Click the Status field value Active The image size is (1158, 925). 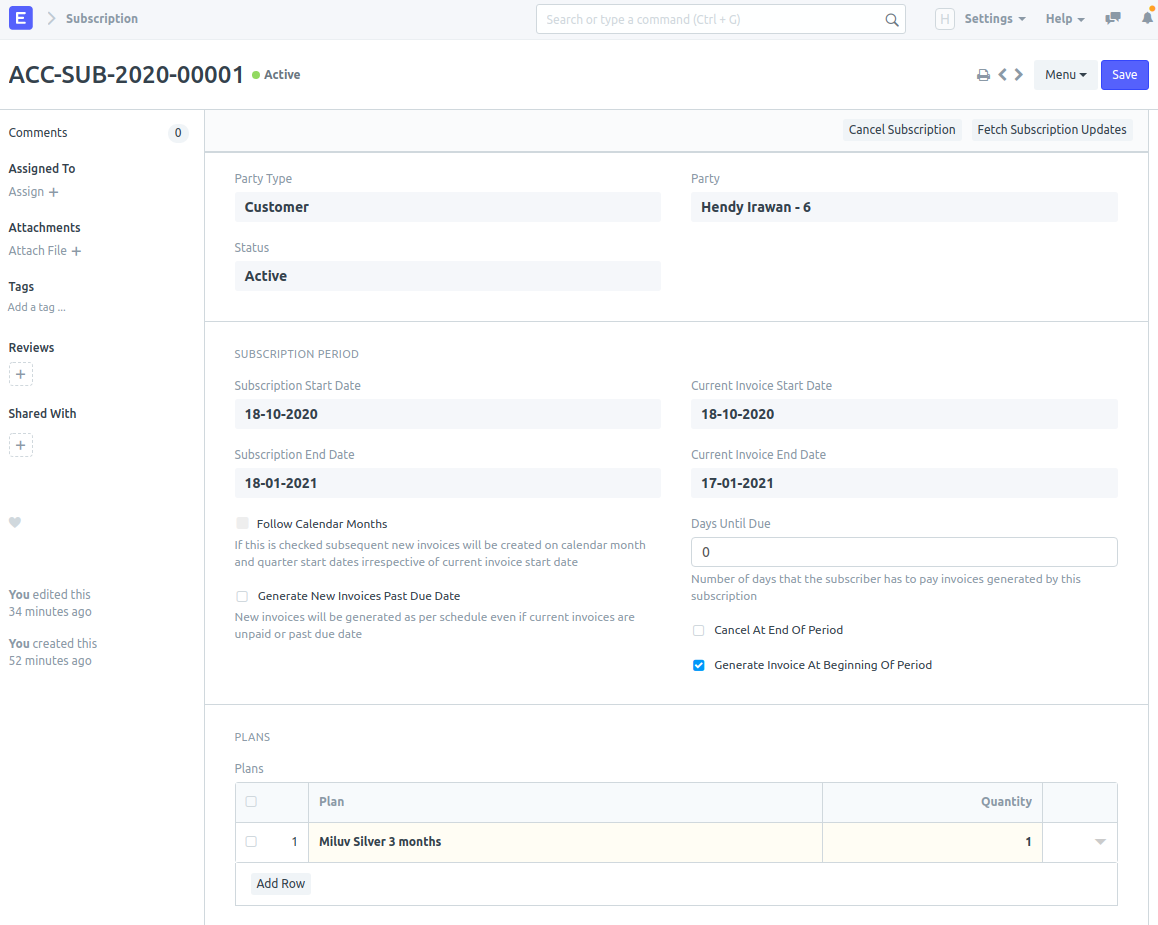448,276
